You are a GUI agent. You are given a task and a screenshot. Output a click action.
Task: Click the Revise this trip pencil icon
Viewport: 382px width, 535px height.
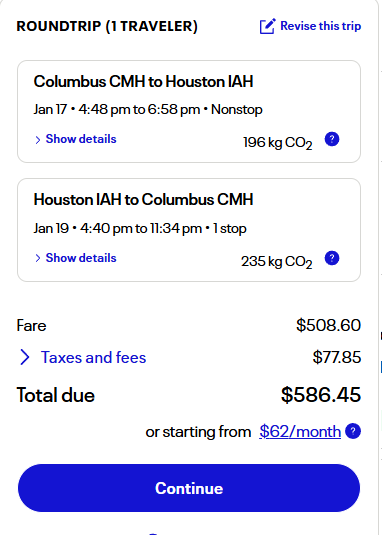267,26
